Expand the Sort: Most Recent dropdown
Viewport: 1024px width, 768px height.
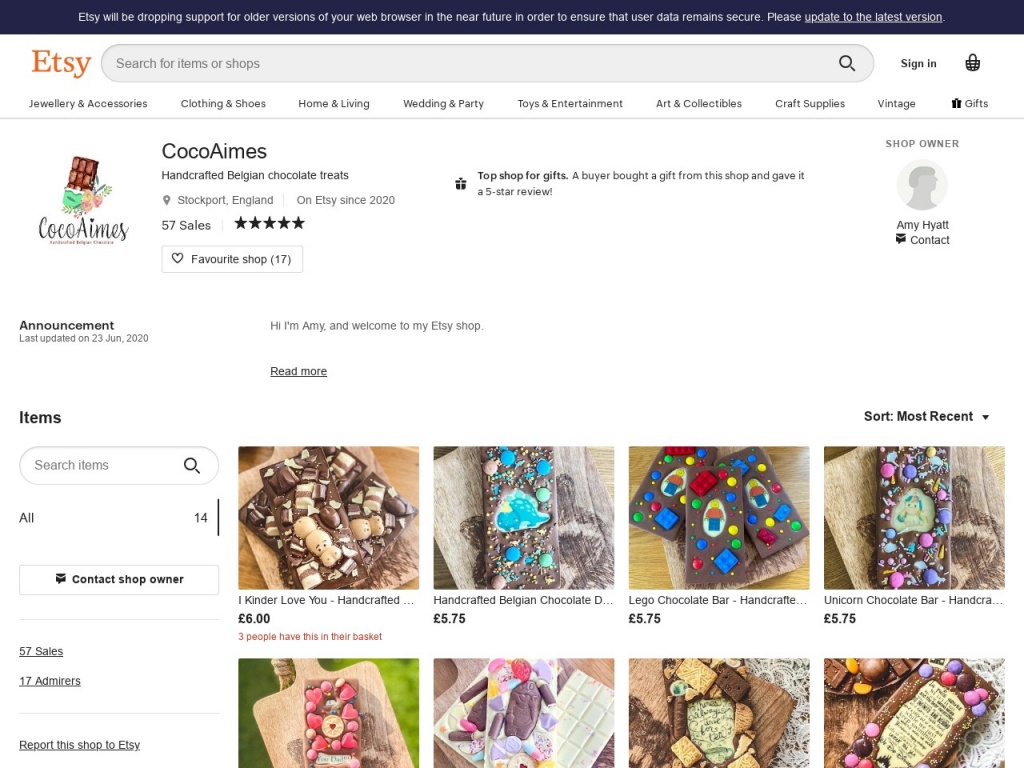[926, 416]
